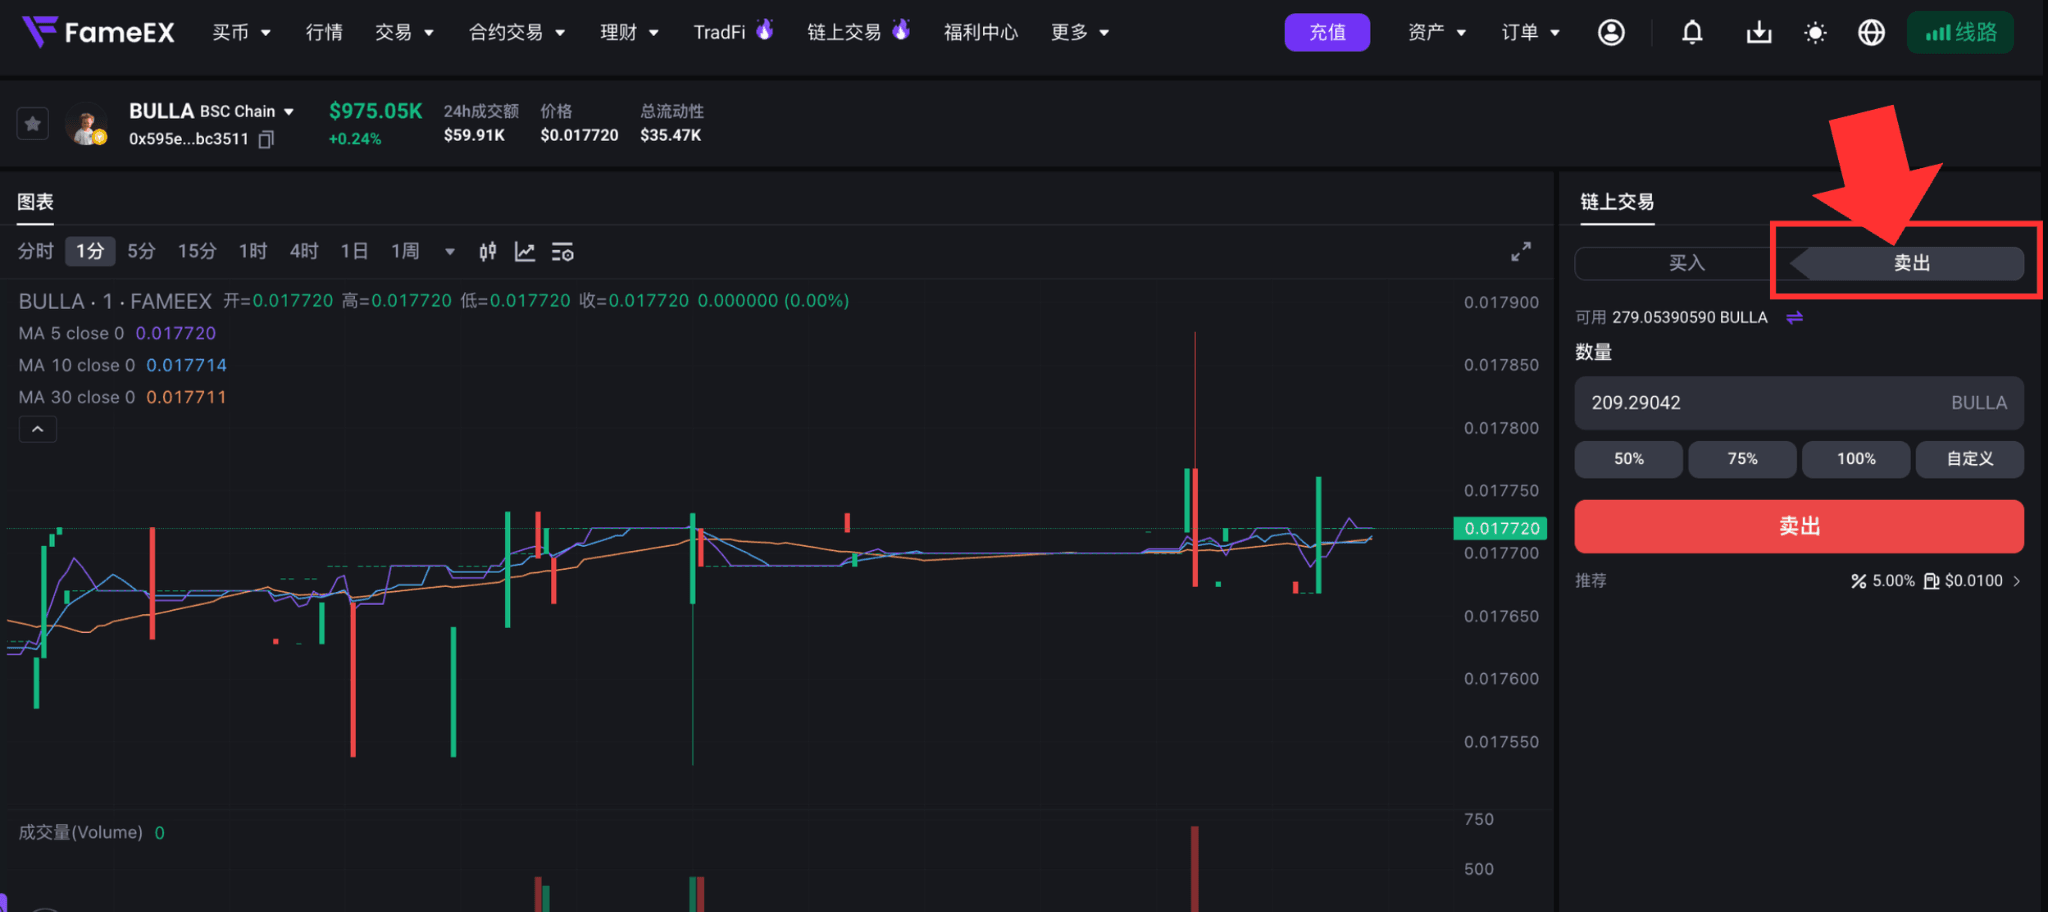The height and width of the screenshot is (912, 2048).
Task: Go to the 行情 markets page
Action: [x=324, y=33]
